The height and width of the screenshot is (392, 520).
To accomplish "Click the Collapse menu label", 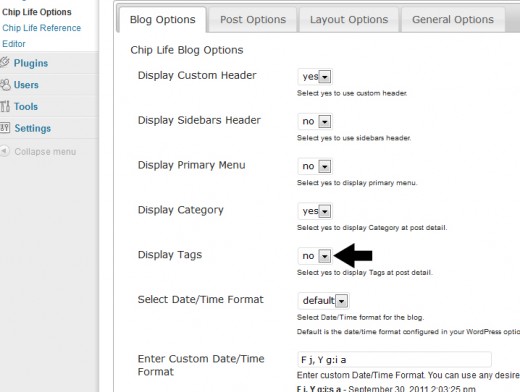I will [x=45, y=152].
